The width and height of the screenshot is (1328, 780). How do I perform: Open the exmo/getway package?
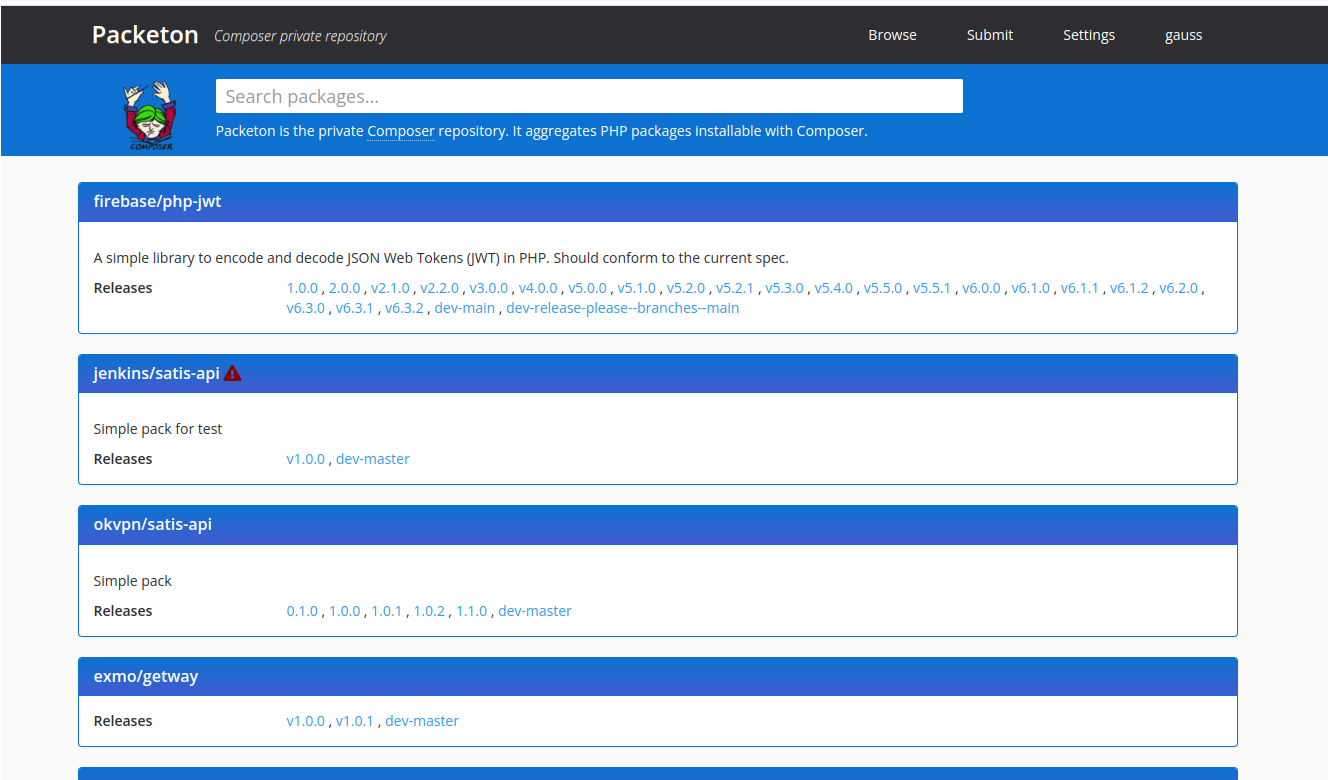pyautogui.click(x=146, y=676)
